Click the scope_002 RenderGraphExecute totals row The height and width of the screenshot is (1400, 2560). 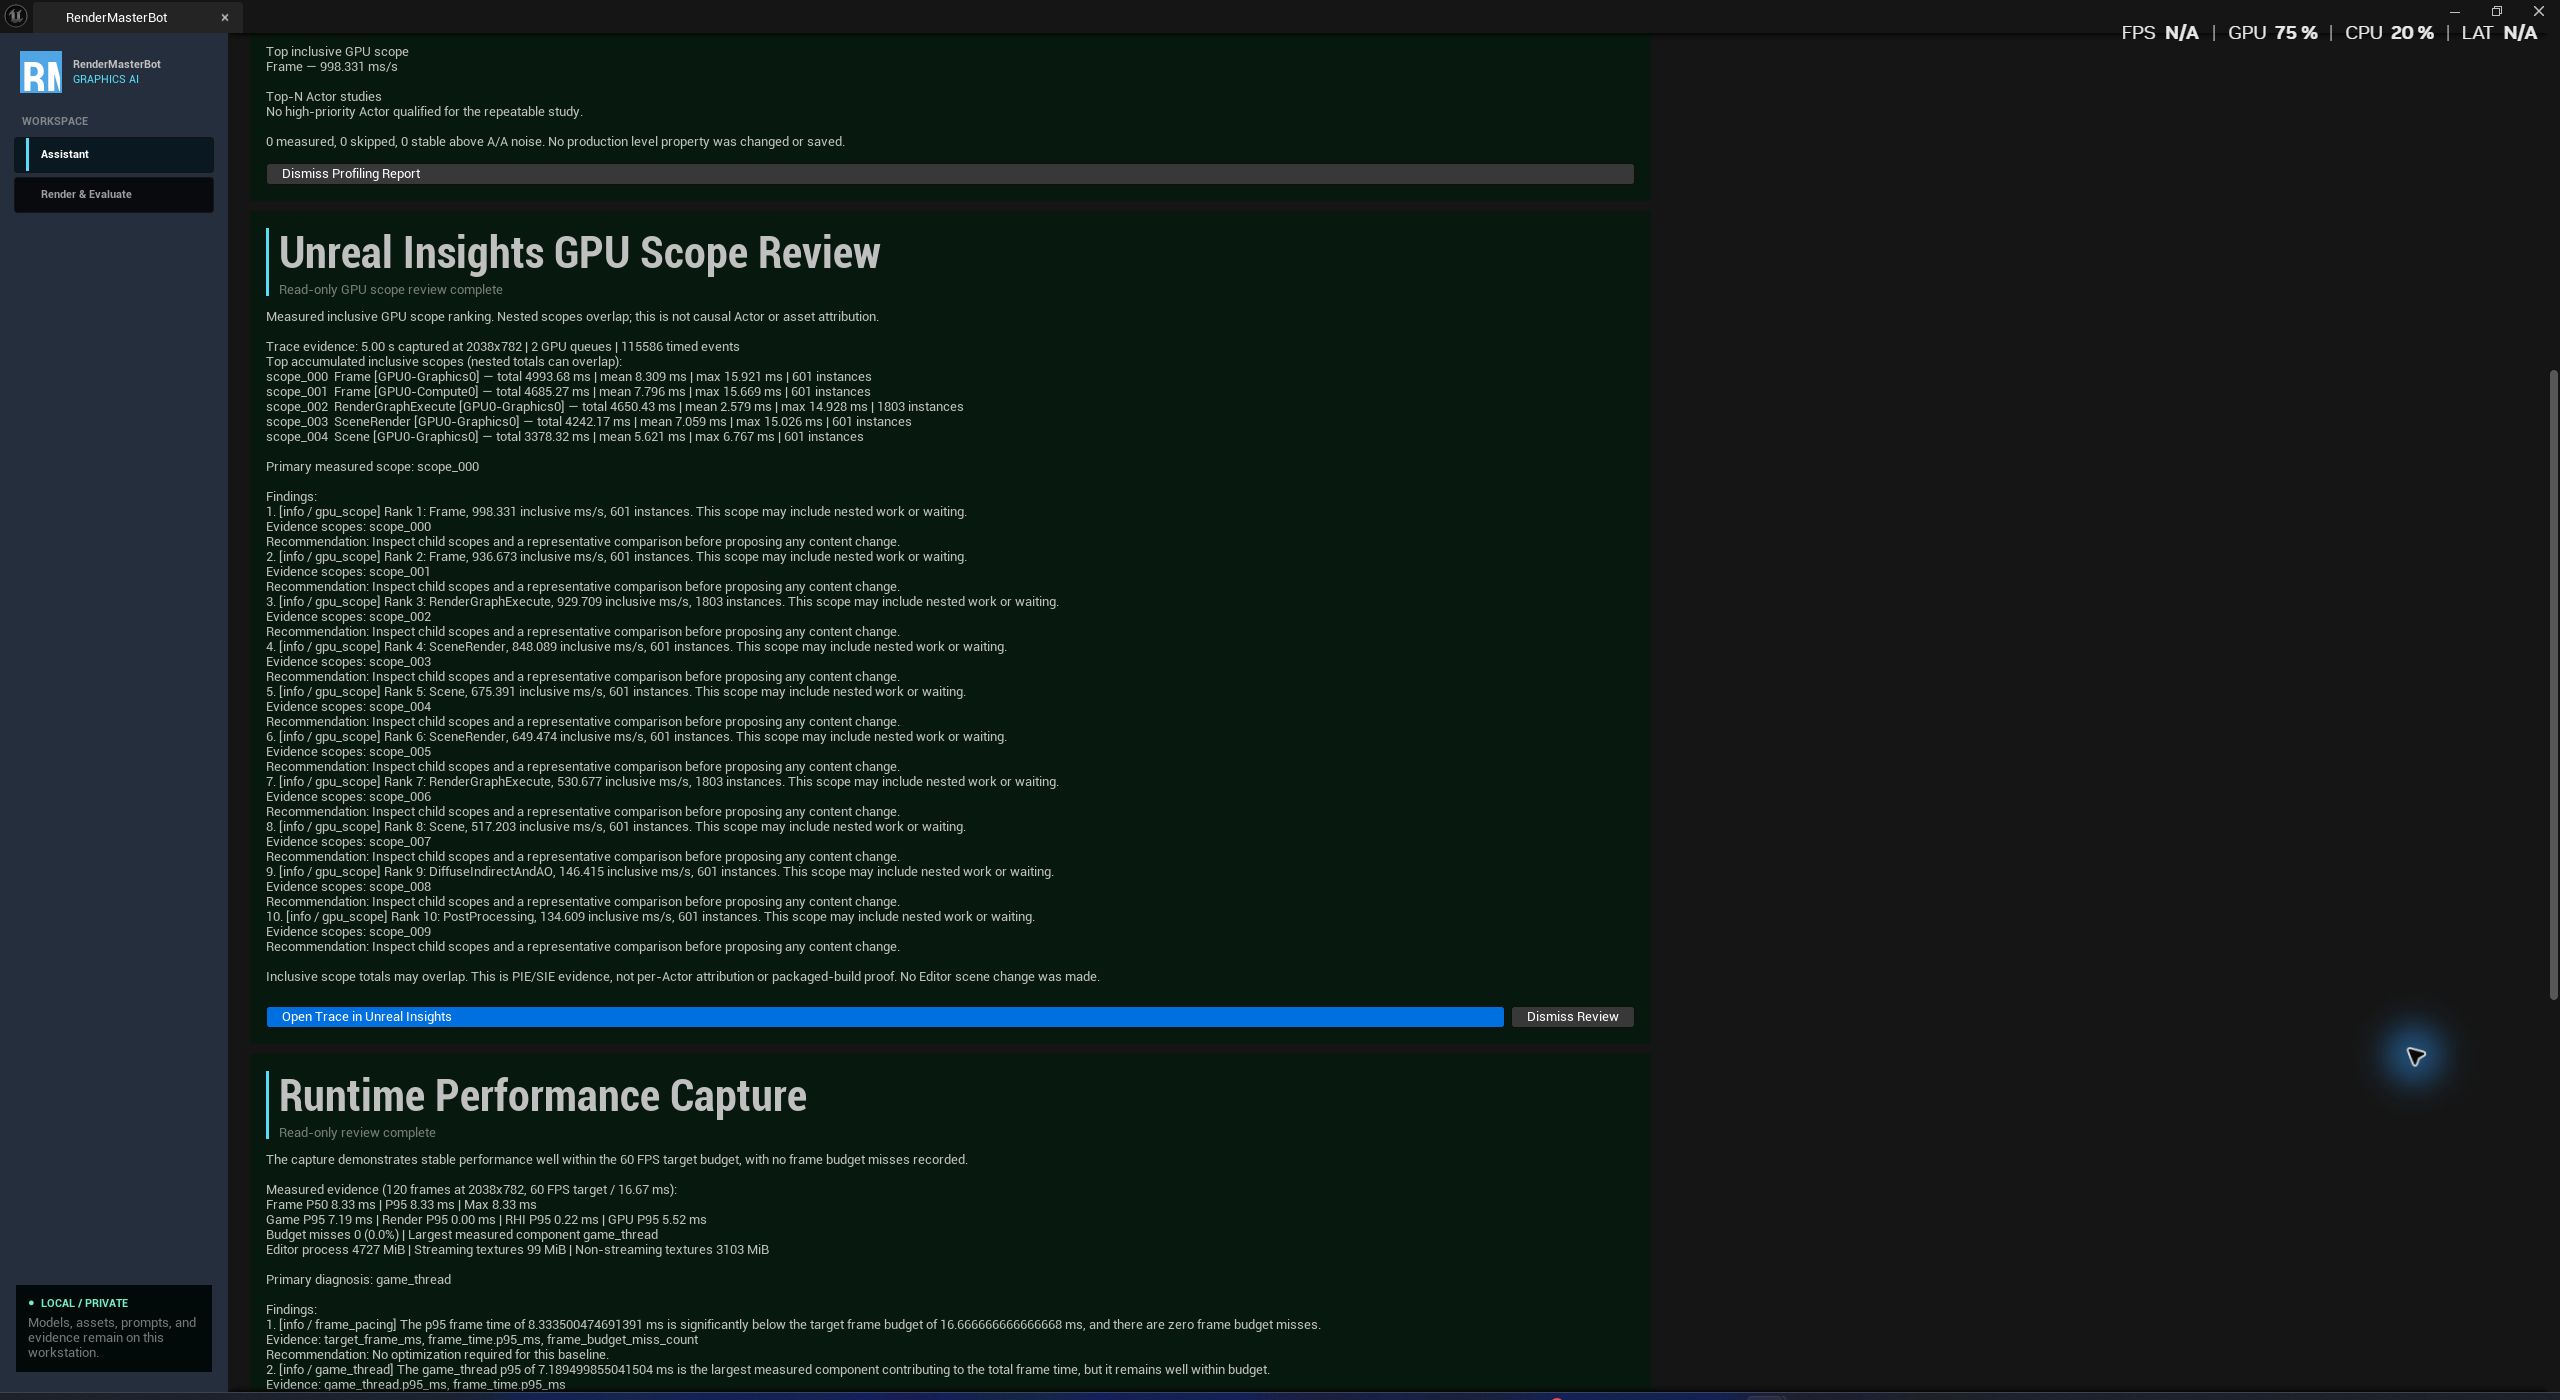point(614,407)
